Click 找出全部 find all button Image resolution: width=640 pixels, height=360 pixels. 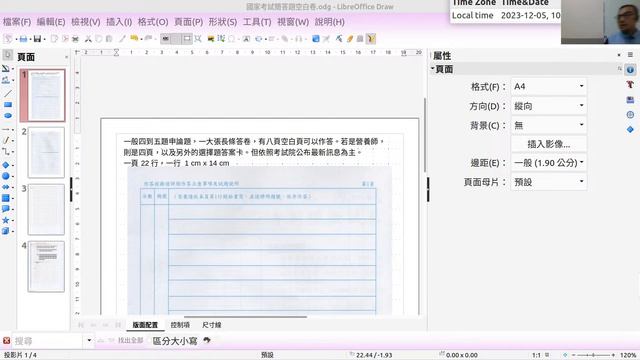click(x=130, y=340)
